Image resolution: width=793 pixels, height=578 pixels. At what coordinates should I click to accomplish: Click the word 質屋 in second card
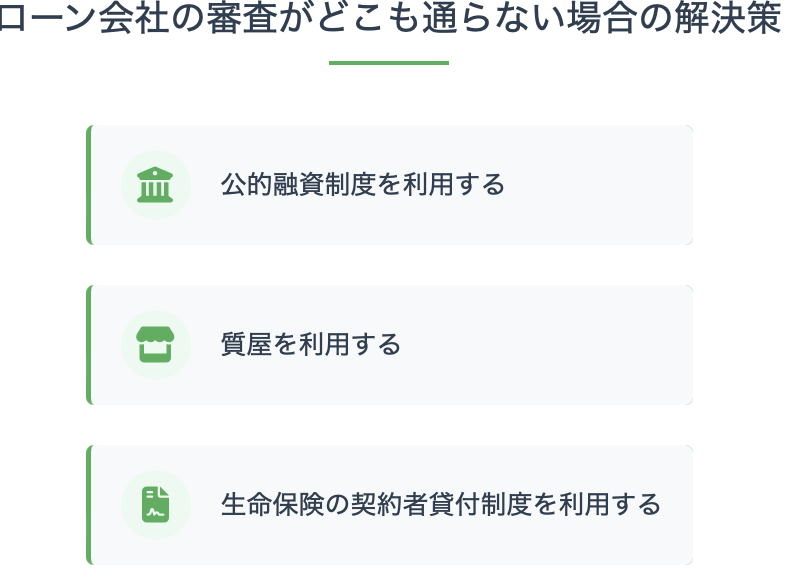[x=246, y=344]
